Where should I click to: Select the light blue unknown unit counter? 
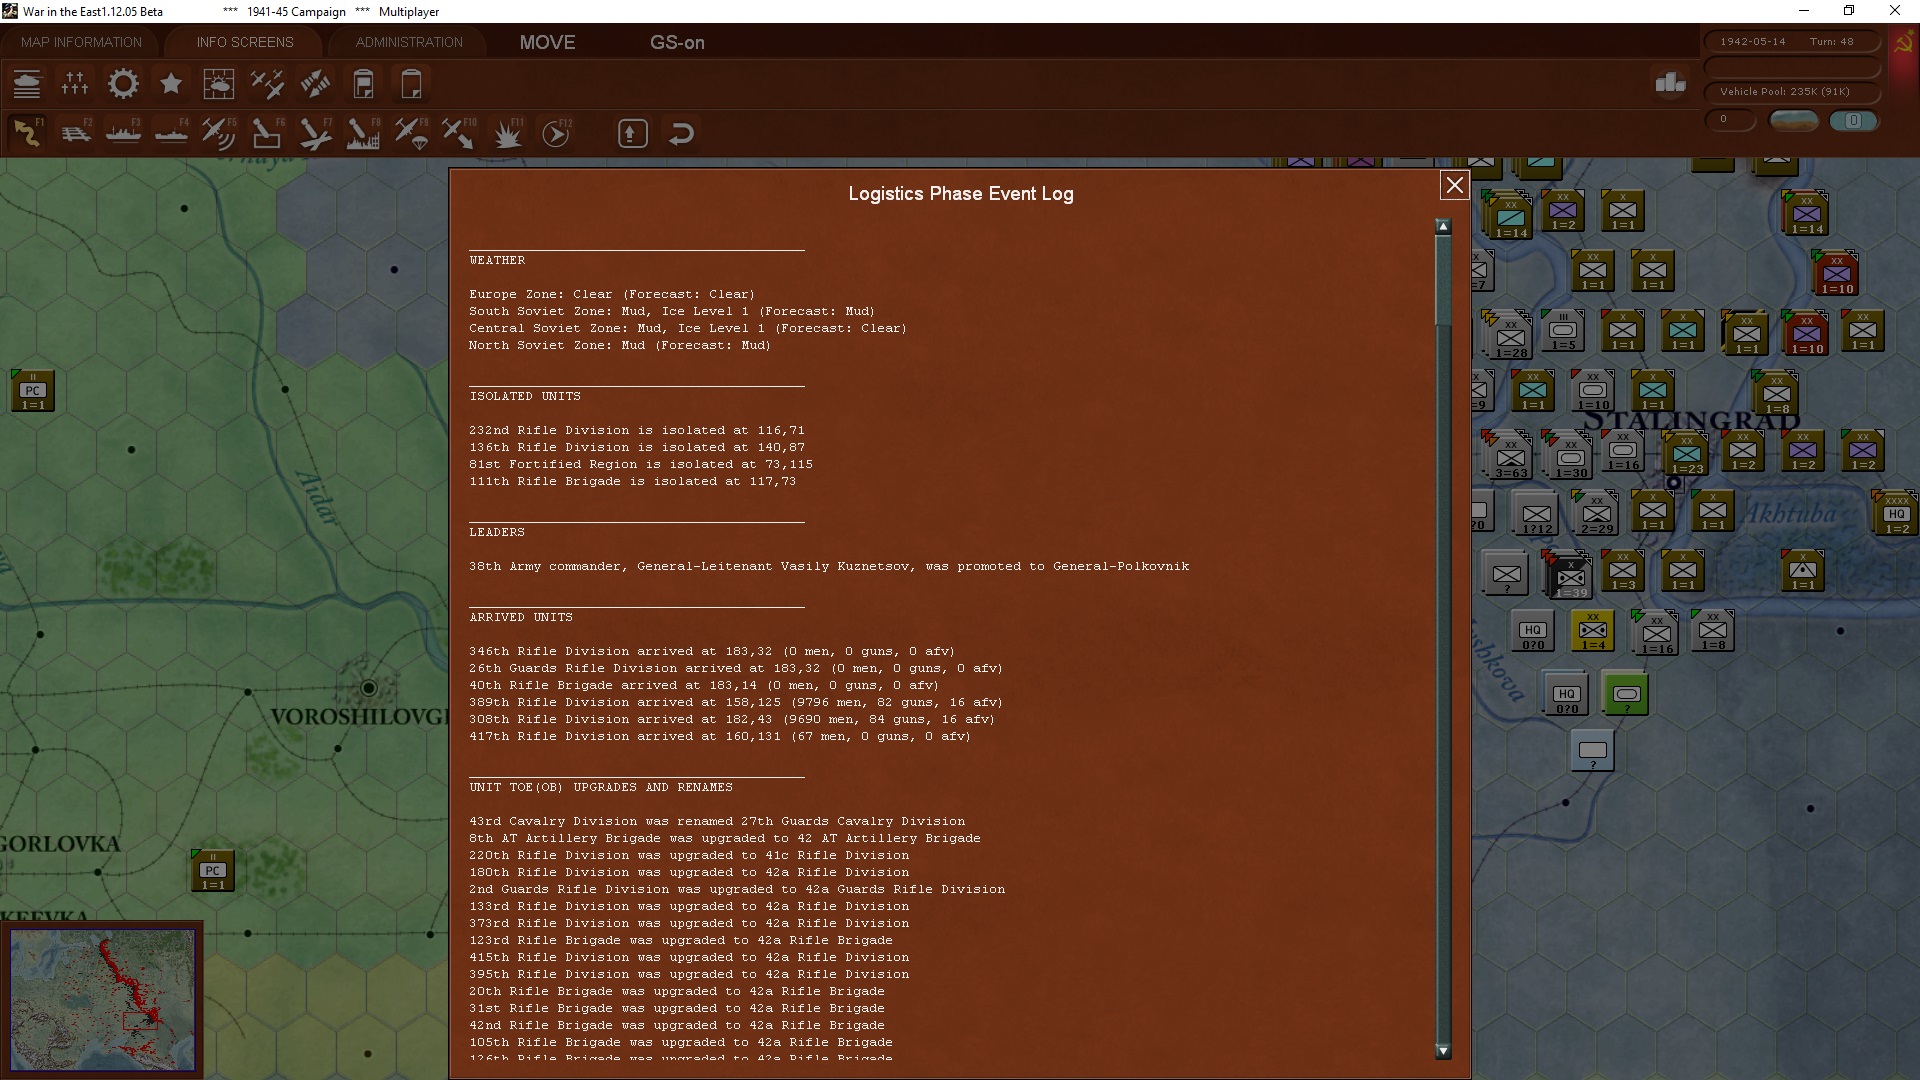[1592, 751]
